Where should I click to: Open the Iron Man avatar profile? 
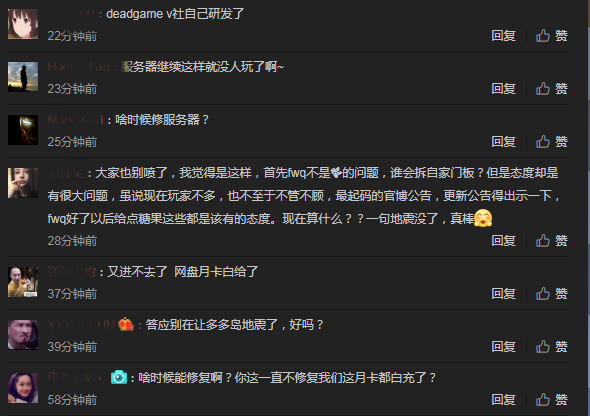tap(23, 130)
